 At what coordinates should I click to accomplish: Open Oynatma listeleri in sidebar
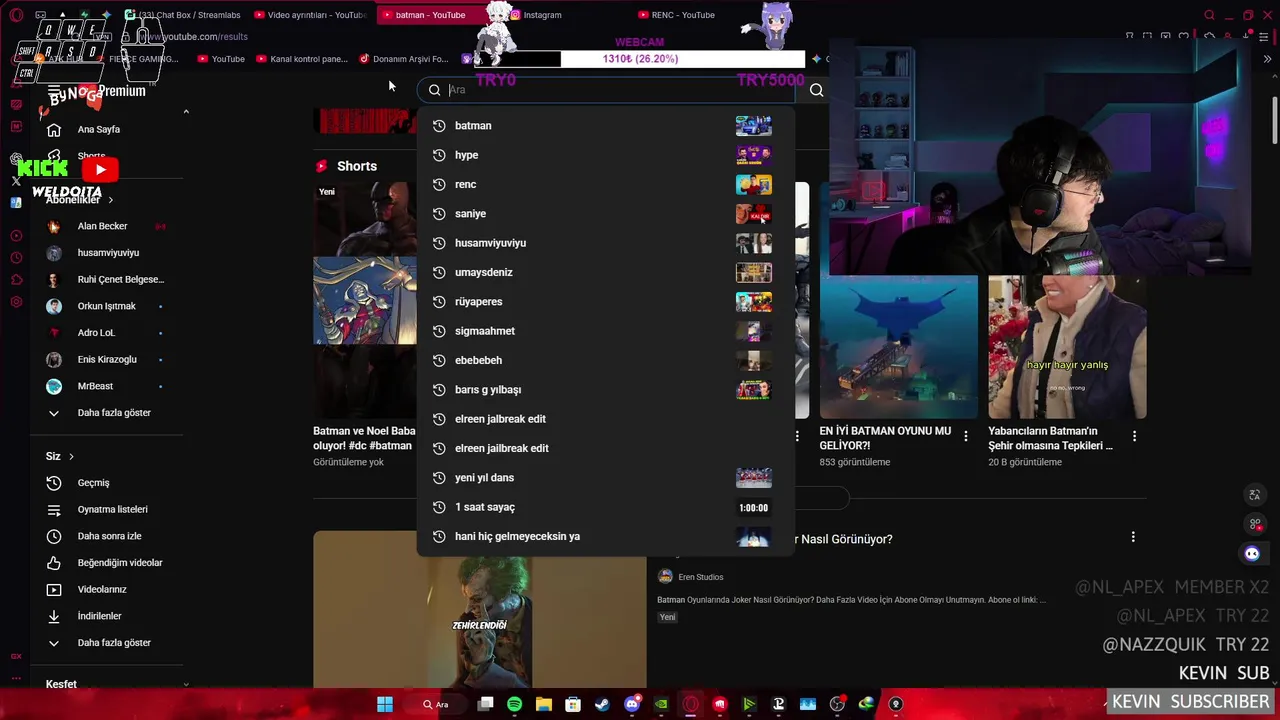[108, 509]
